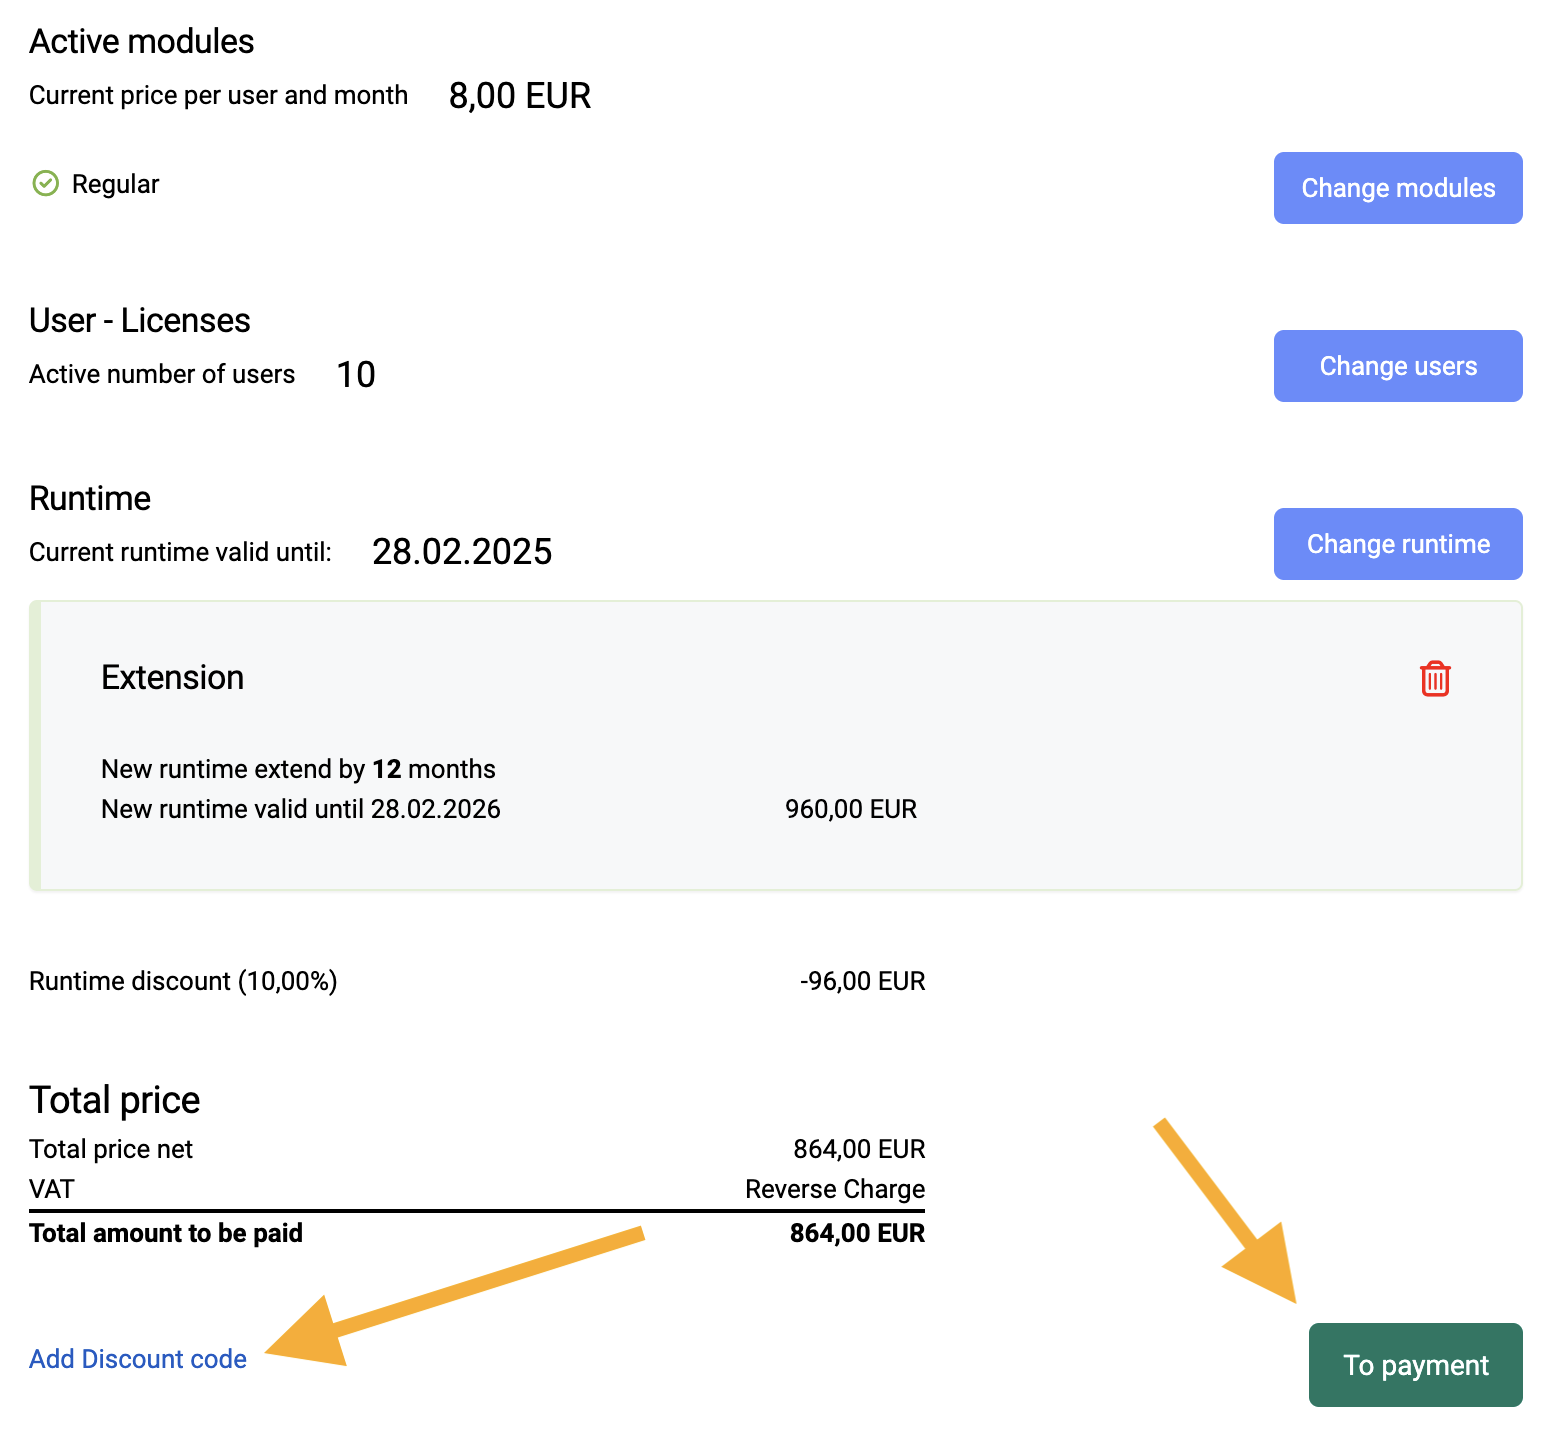Click the active users count 10
This screenshot has height=1440, width=1556.
point(356,375)
